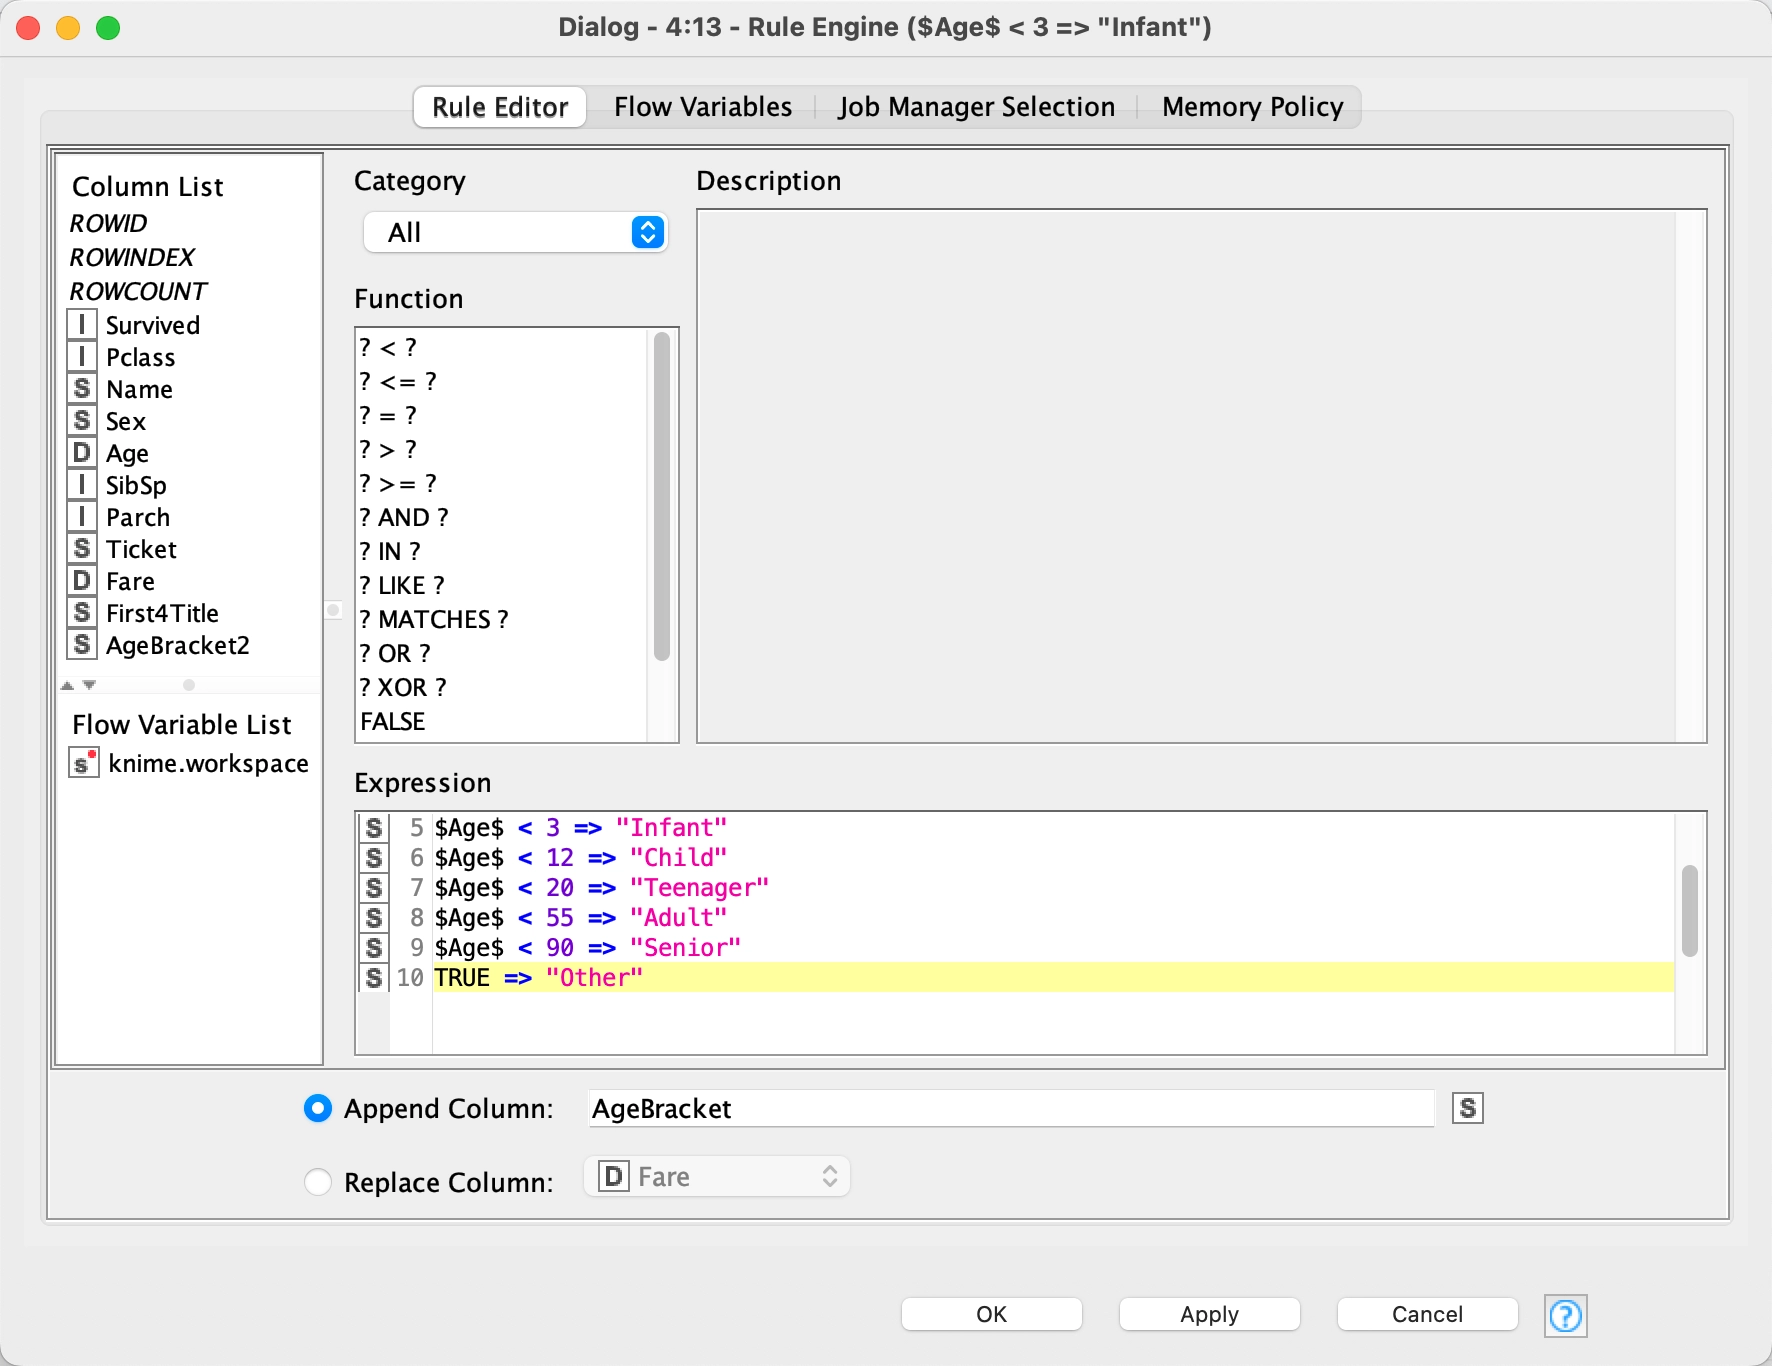1772x1366 pixels.
Task: Click the Apply button
Action: pyautogui.click(x=1209, y=1314)
